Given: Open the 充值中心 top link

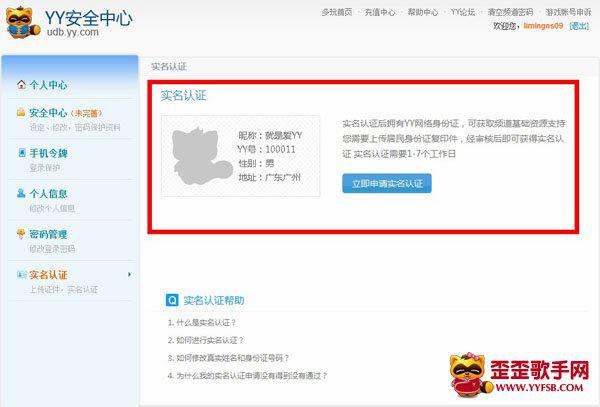Looking at the screenshot, I should coord(380,12).
